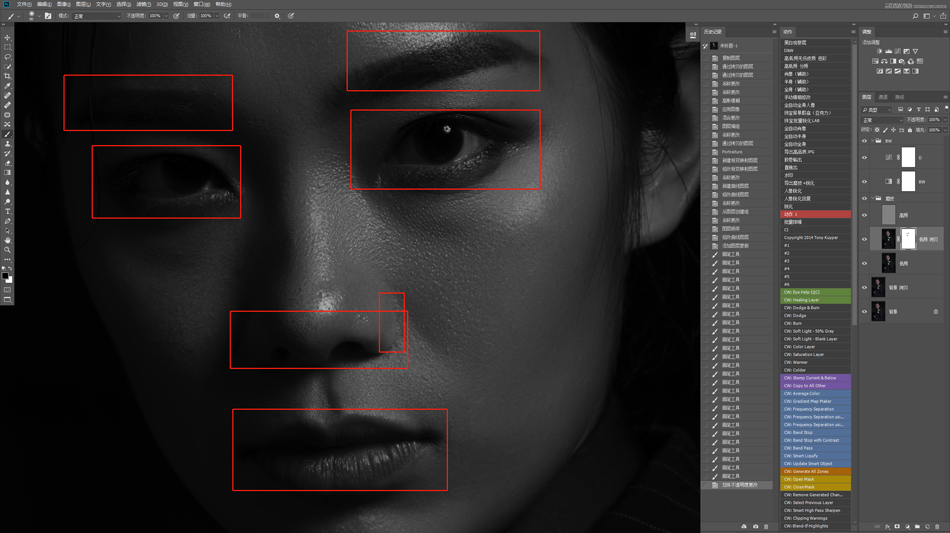This screenshot has height=533, width=950.
Task: Switch to the 路径 (Paths) tab
Action: coord(899,97)
